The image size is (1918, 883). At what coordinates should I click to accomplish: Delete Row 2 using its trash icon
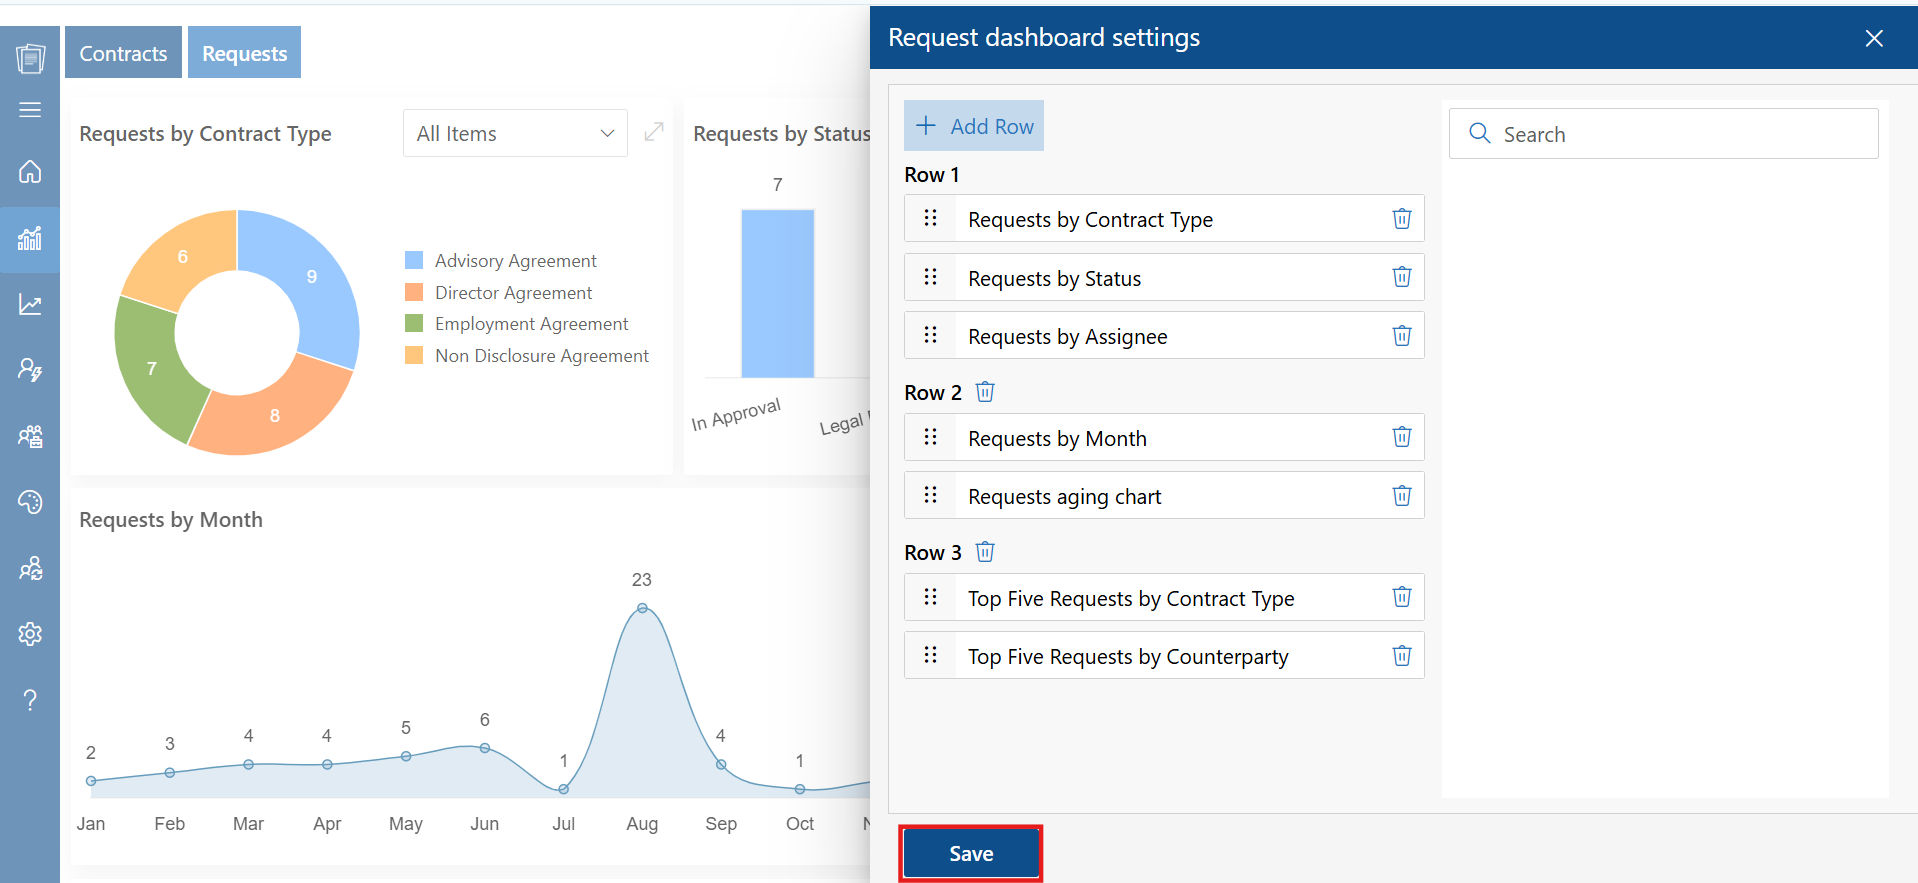pyautogui.click(x=985, y=392)
